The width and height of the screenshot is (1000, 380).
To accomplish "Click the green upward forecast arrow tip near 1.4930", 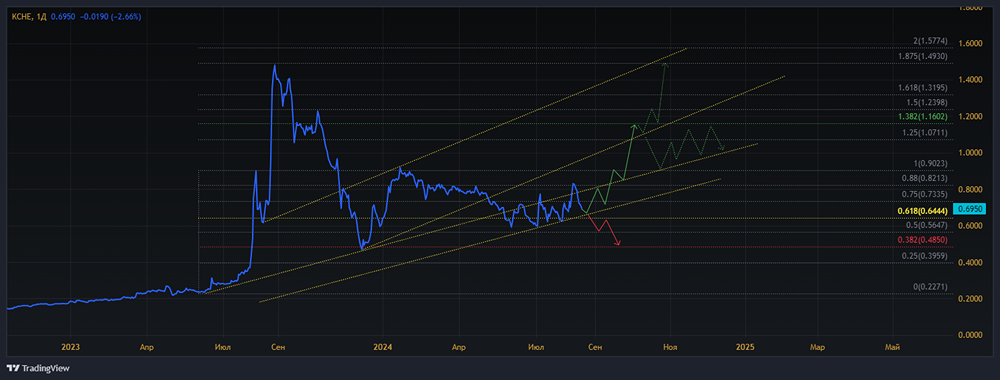I will [x=665, y=65].
